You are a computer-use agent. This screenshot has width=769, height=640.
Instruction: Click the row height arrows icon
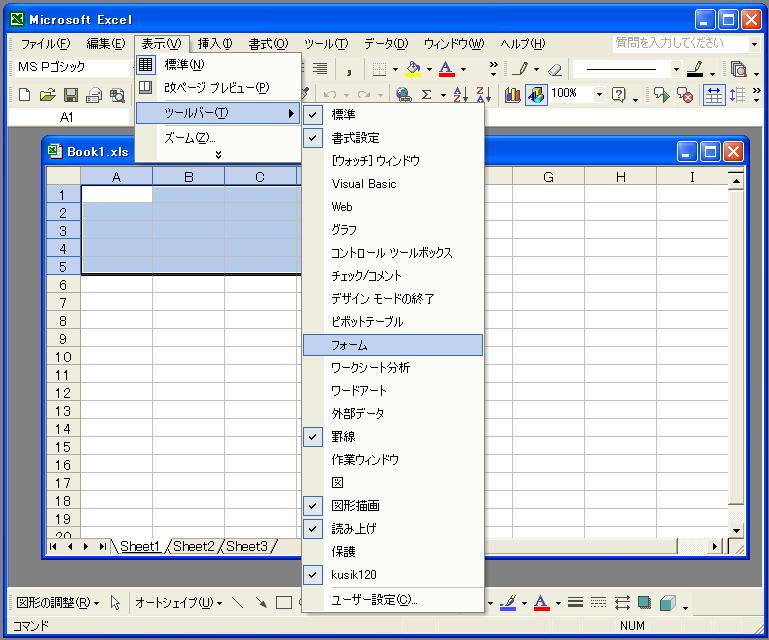click(x=738, y=95)
